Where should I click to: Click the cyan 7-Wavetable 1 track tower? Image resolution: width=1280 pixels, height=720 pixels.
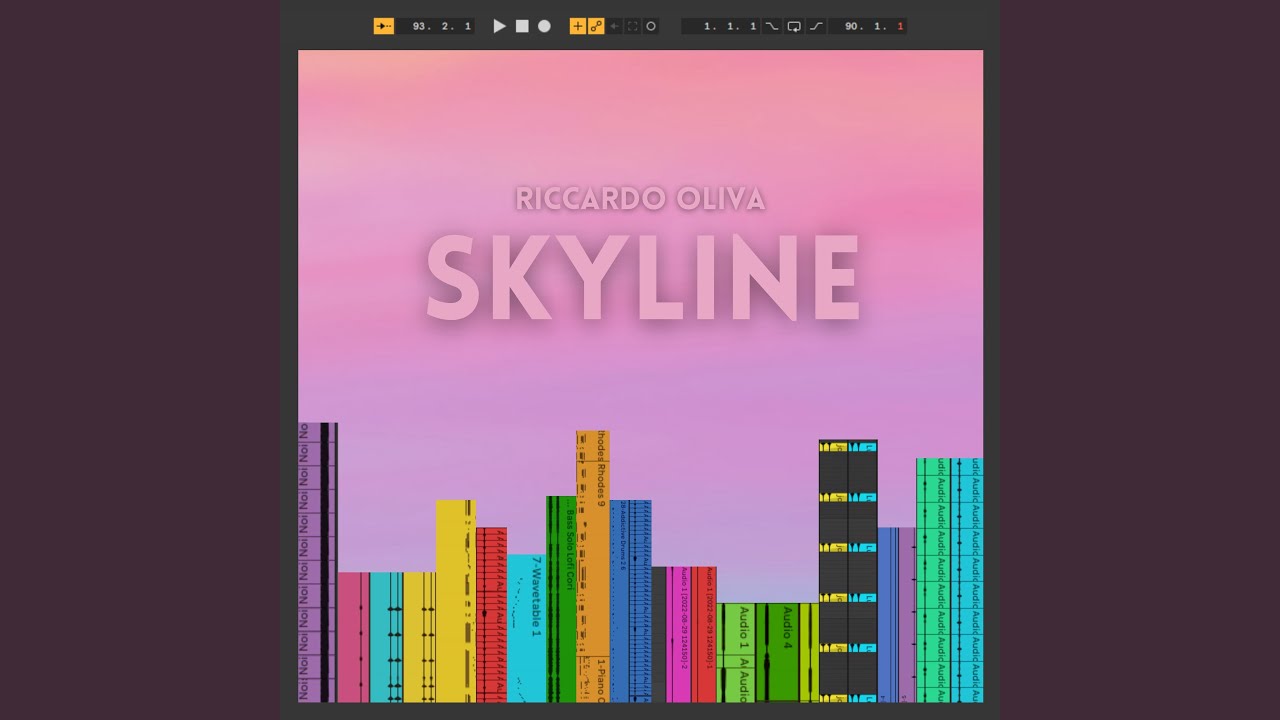pos(526,628)
